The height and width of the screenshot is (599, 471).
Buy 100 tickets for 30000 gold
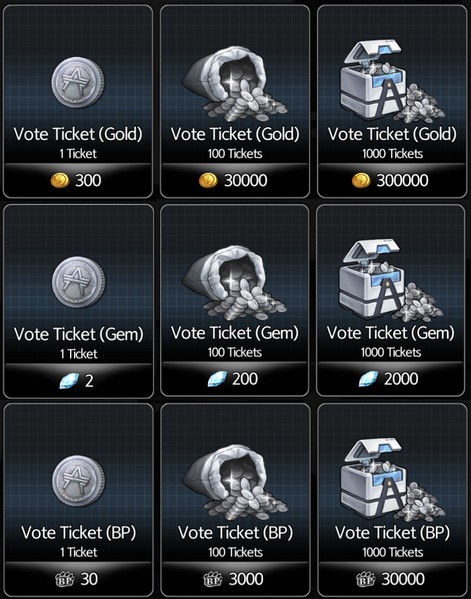coord(235,180)
